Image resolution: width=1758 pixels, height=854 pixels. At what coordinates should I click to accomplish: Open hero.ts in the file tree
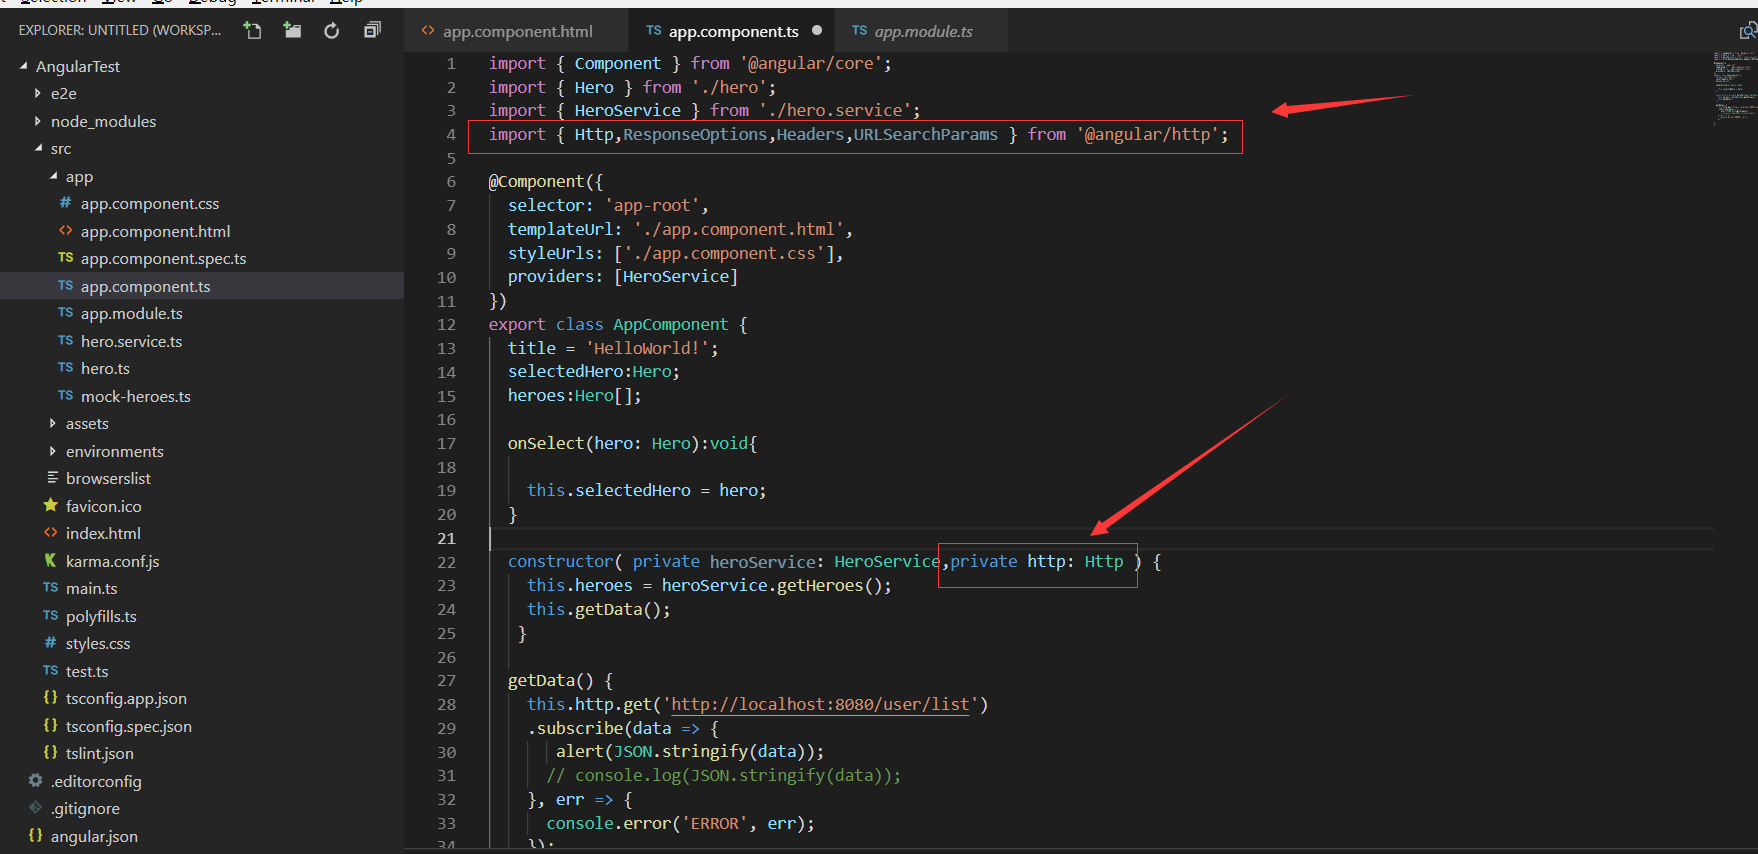click(x=105, y=368)
